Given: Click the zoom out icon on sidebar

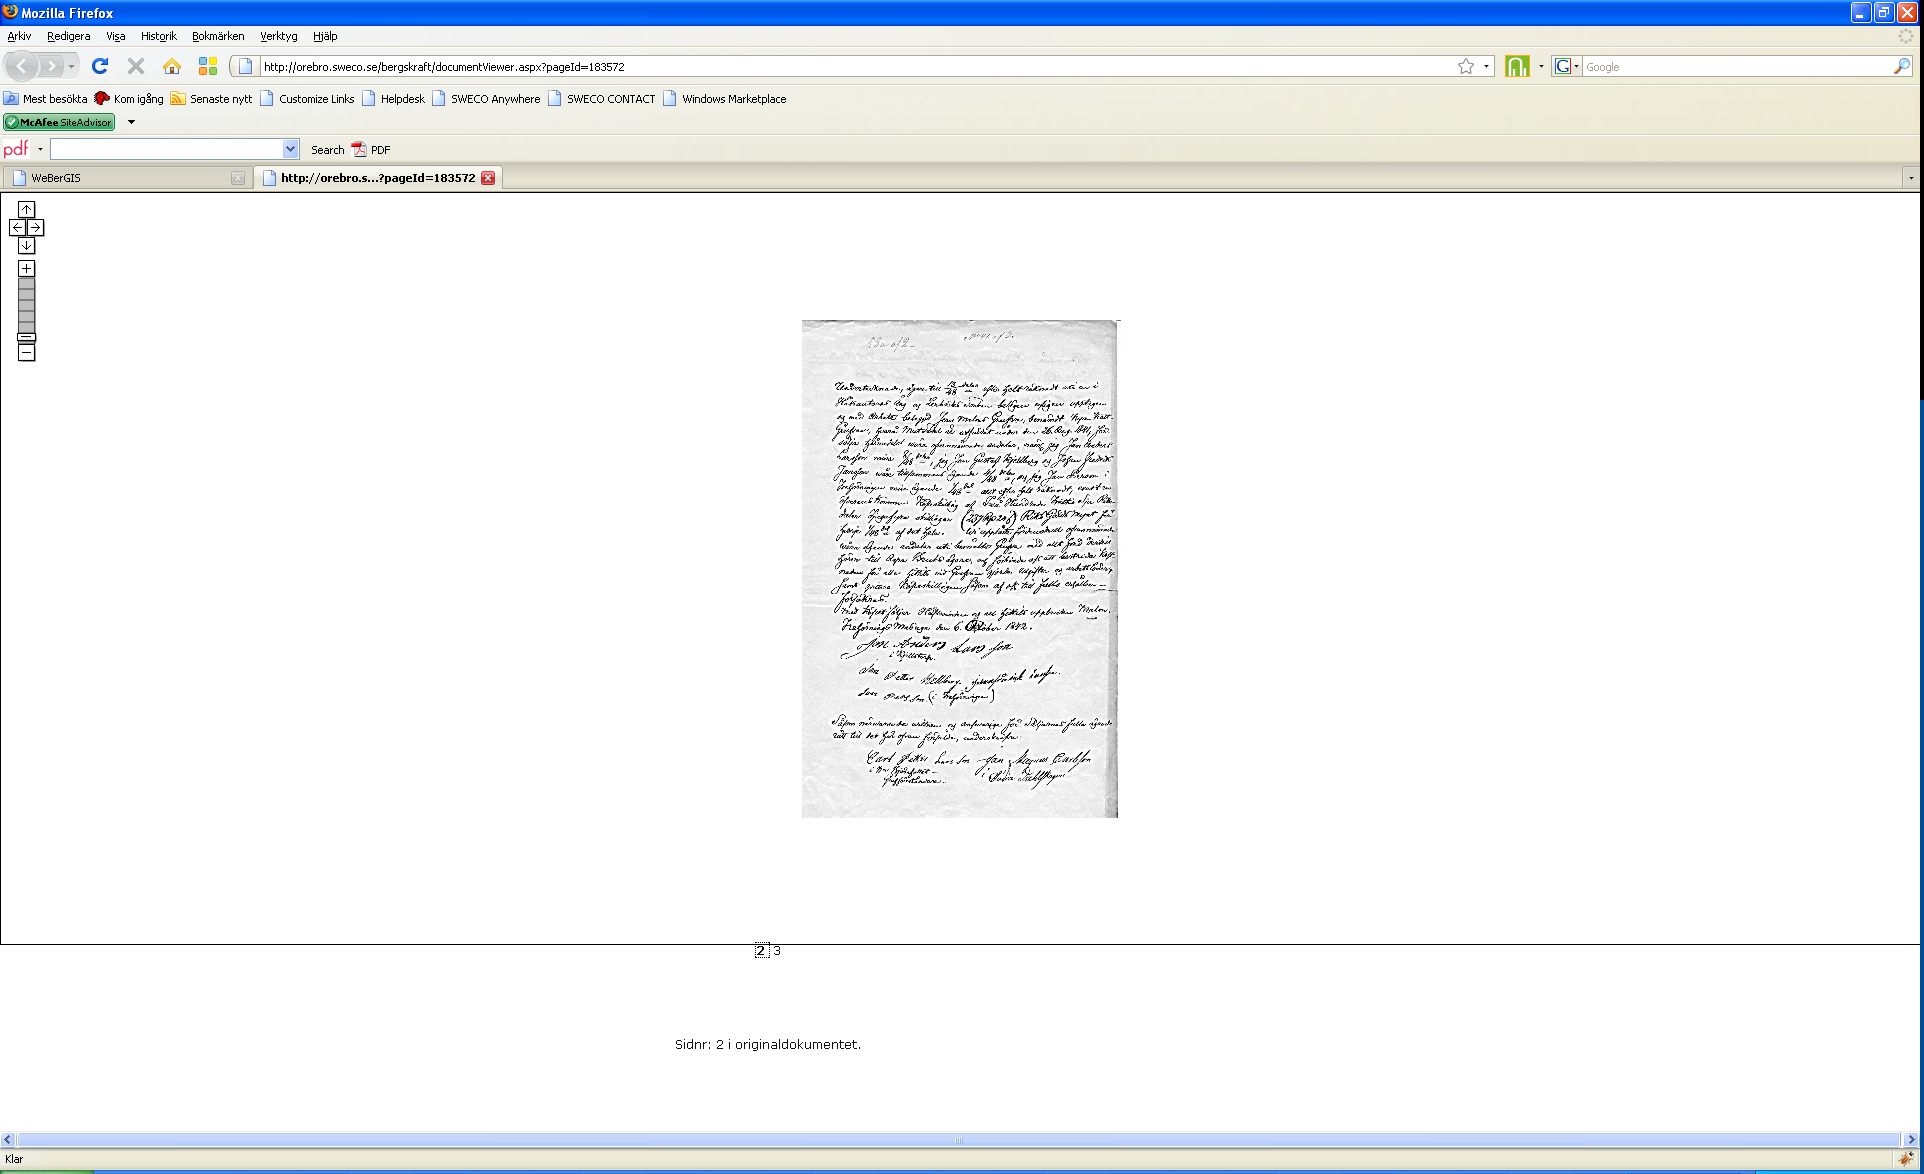Looking at the screenshot, I should click(x=26, y=353).
